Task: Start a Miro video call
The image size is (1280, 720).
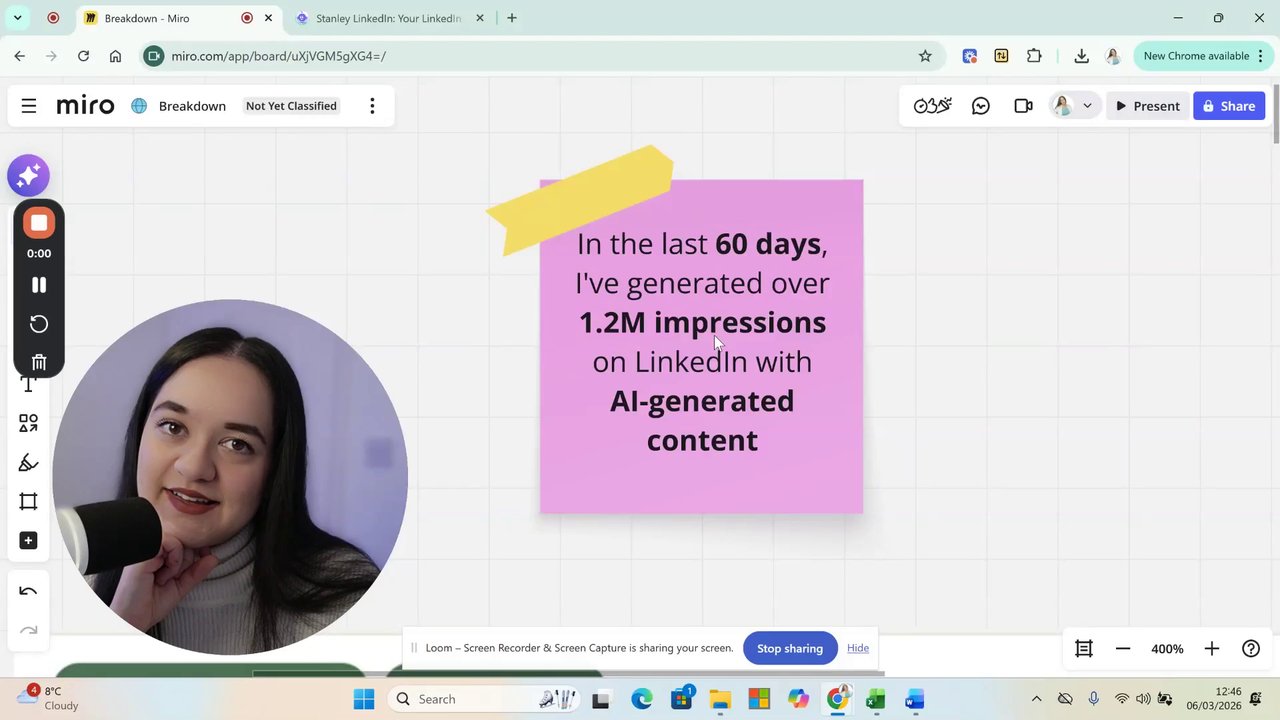Action: coord(1023,106)
